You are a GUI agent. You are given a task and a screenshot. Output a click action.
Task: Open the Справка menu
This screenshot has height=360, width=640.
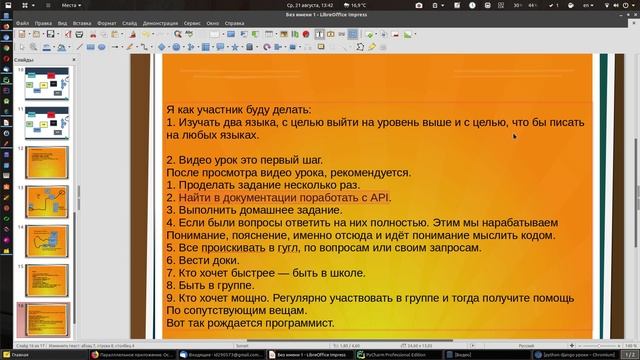(234, 23)
